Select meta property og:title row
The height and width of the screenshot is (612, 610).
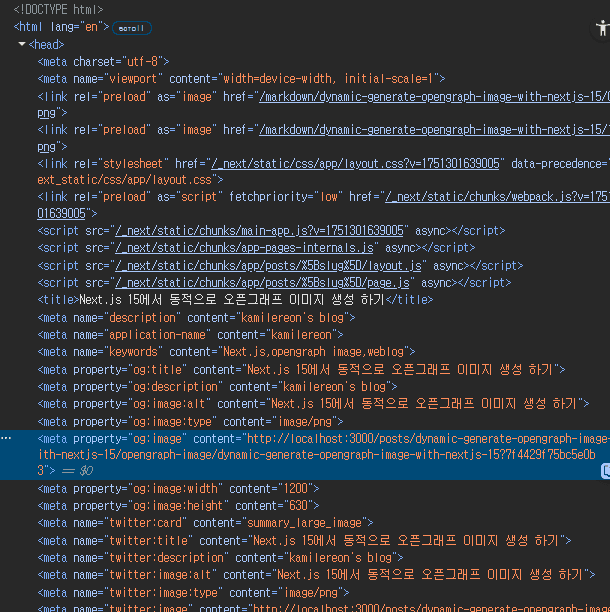[301, 369]
